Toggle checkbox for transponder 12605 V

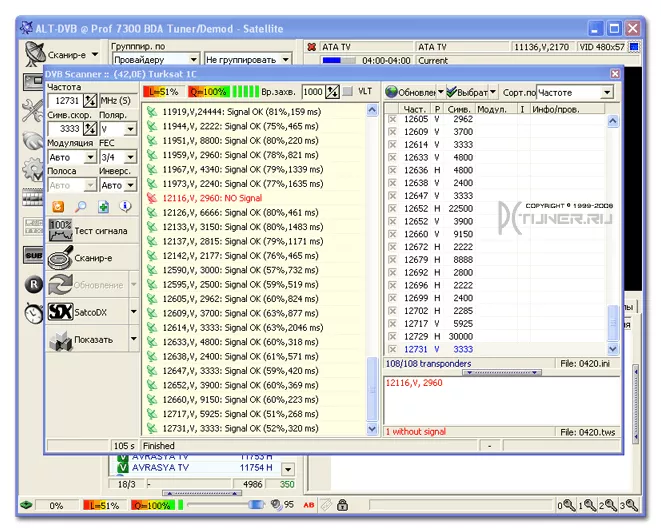tap(393, 119)
